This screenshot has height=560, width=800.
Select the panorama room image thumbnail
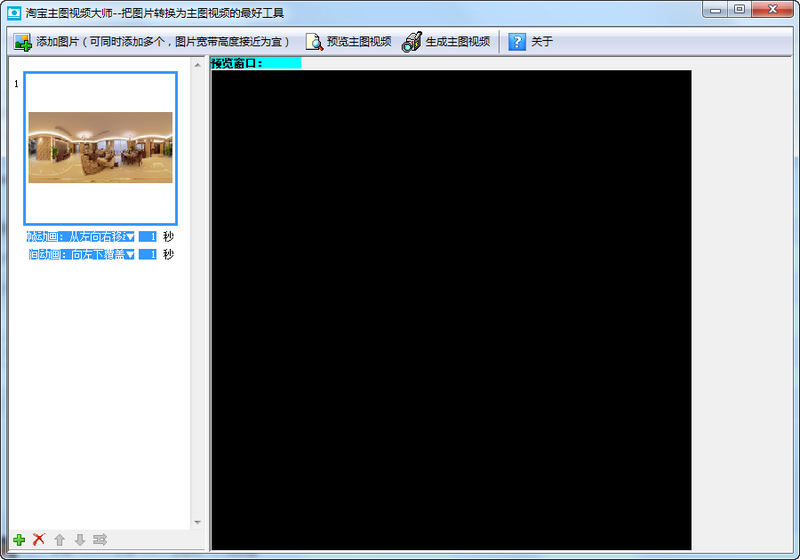pyautogui.click(x=100, y=147)
